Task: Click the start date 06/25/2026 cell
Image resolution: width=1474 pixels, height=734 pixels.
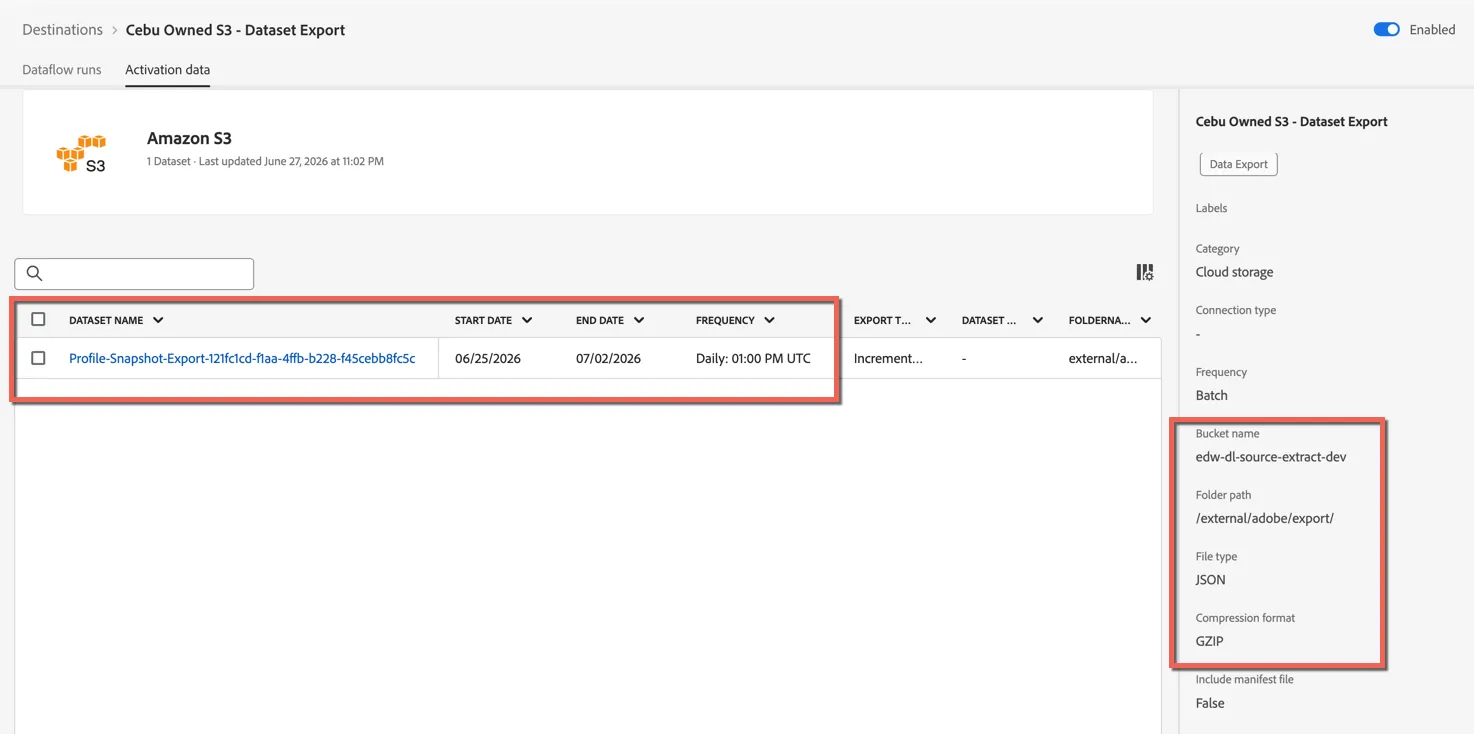Action: pos(488,358)
